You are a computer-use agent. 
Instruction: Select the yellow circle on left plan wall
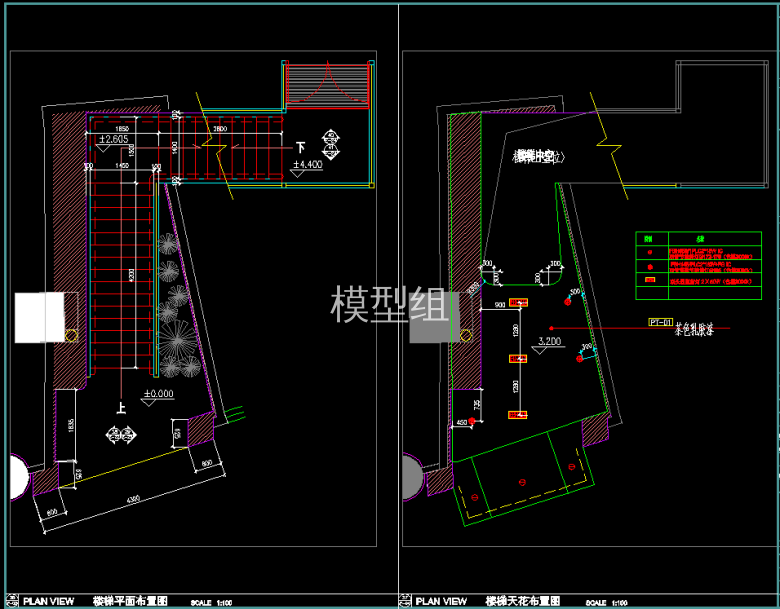point(71,334)
